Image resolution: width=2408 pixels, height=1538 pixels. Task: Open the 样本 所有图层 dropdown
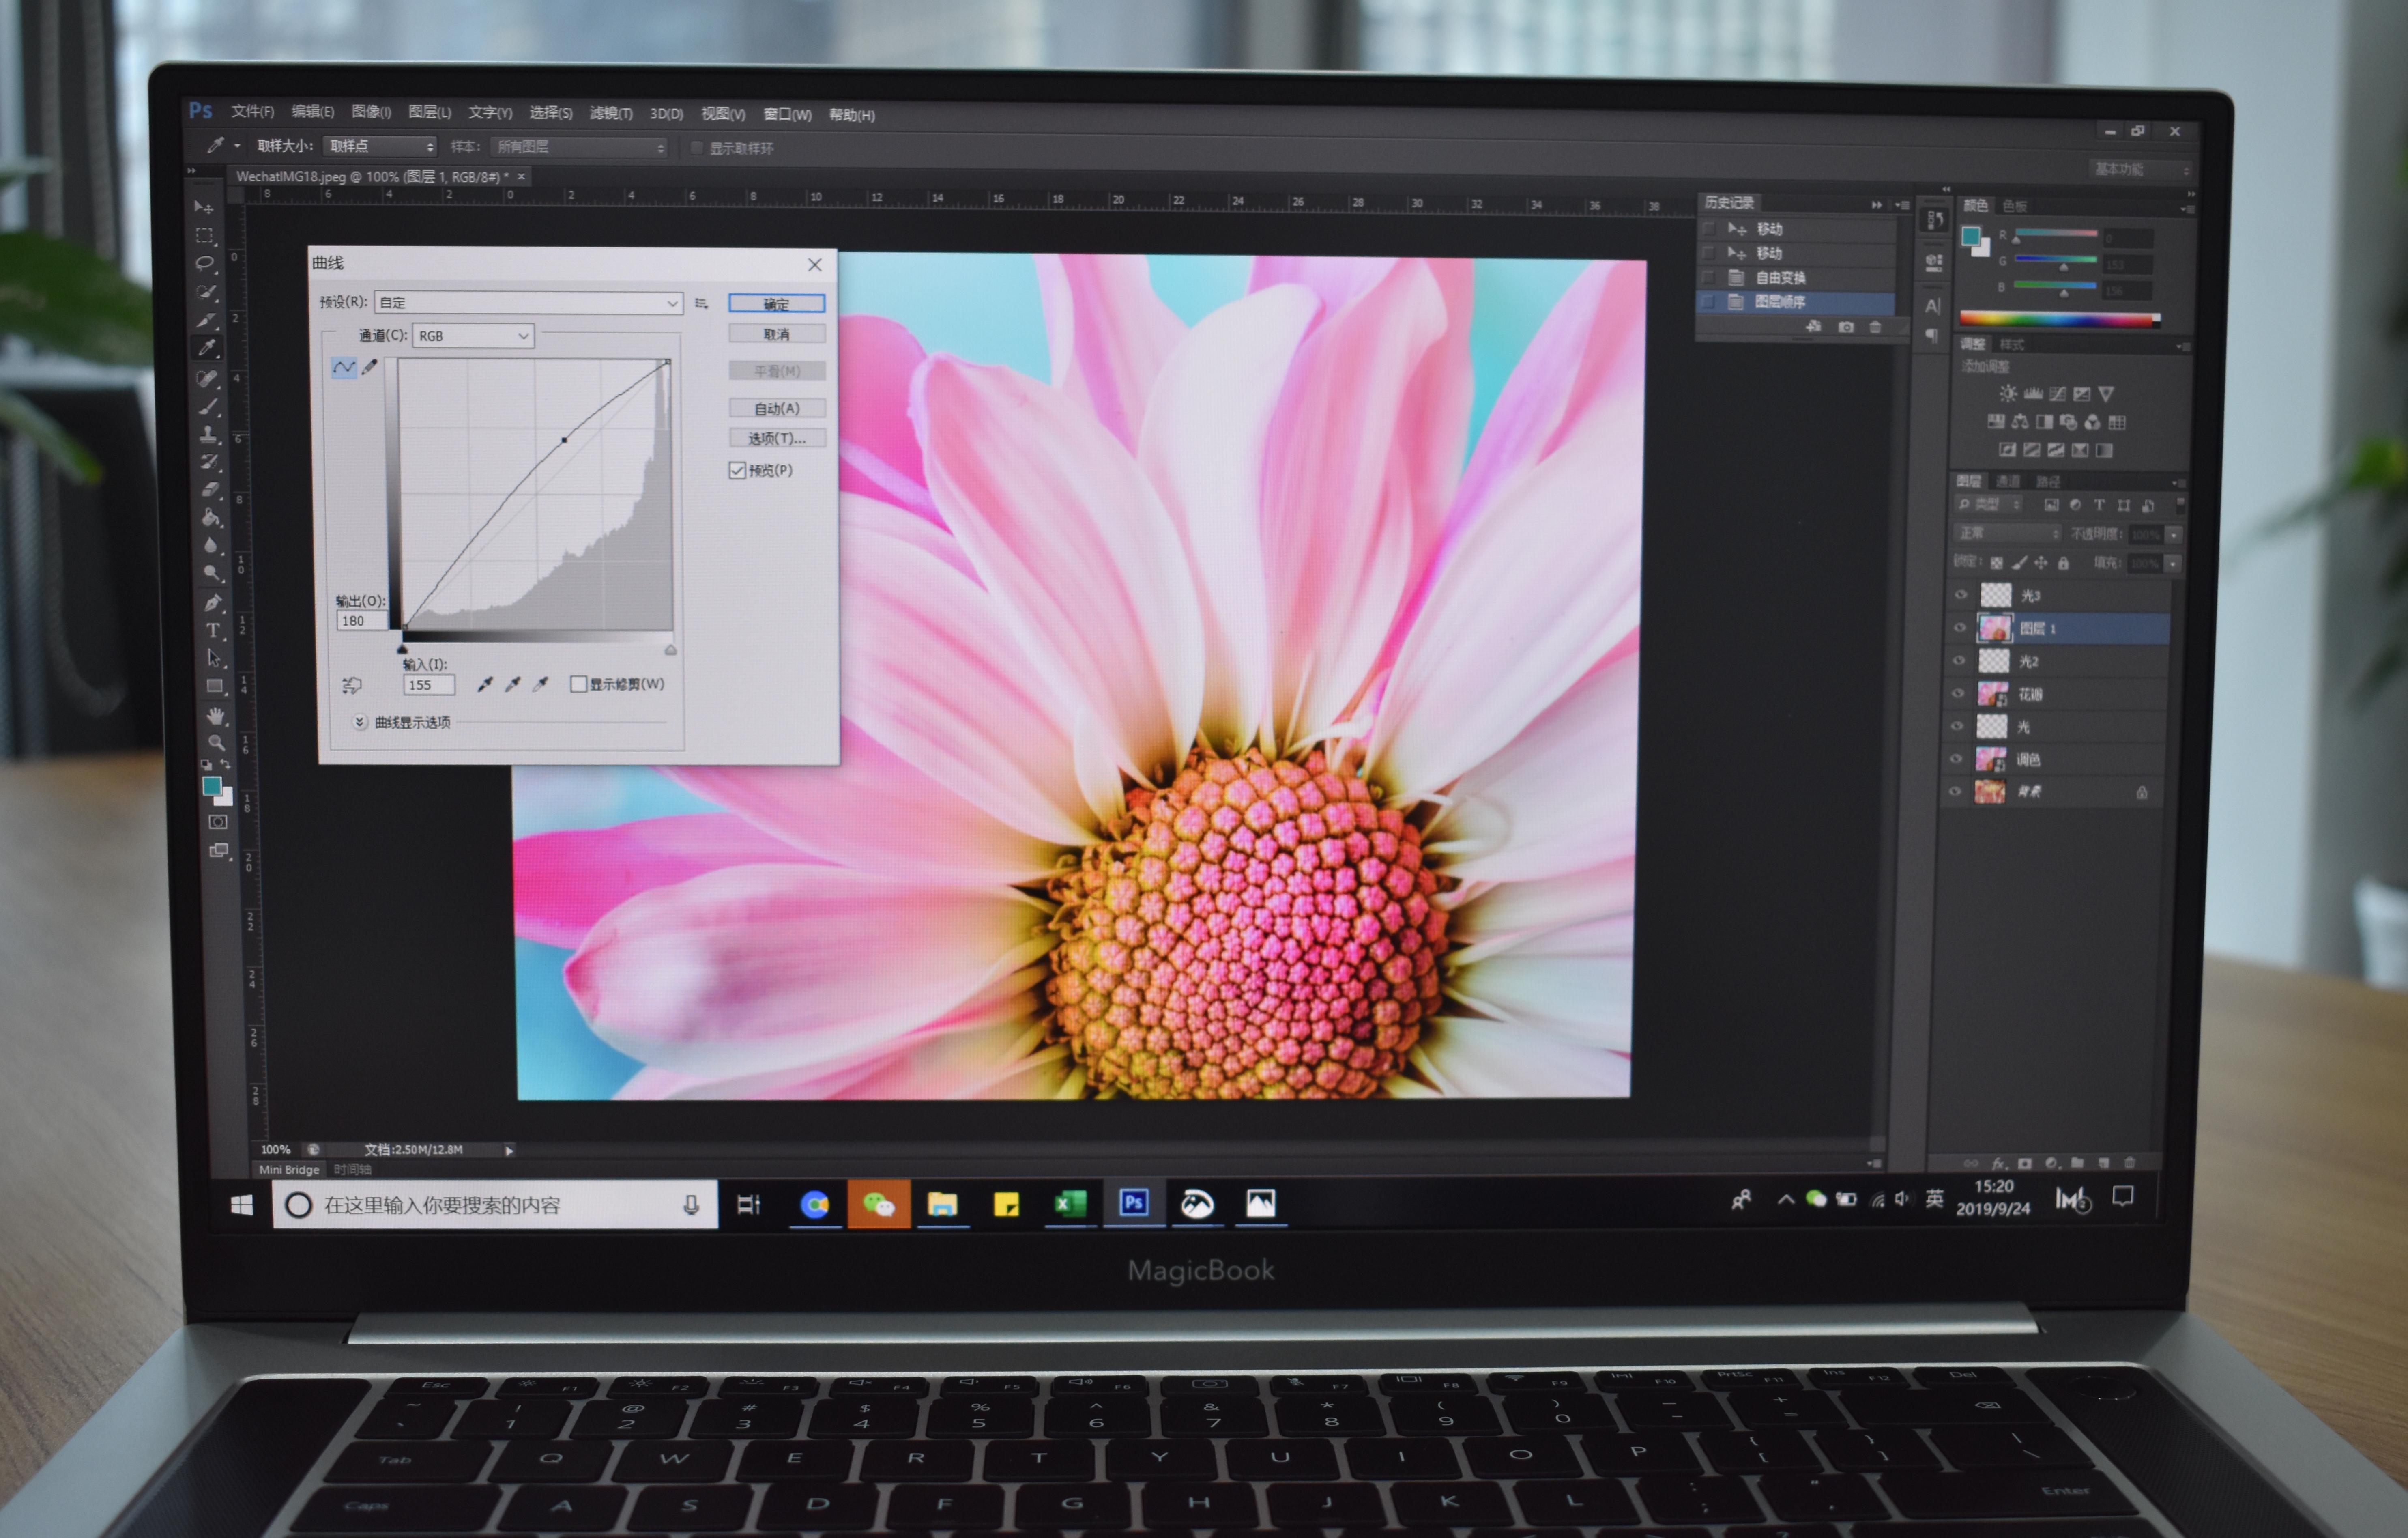pyautogui.click(x=579, y=148)
